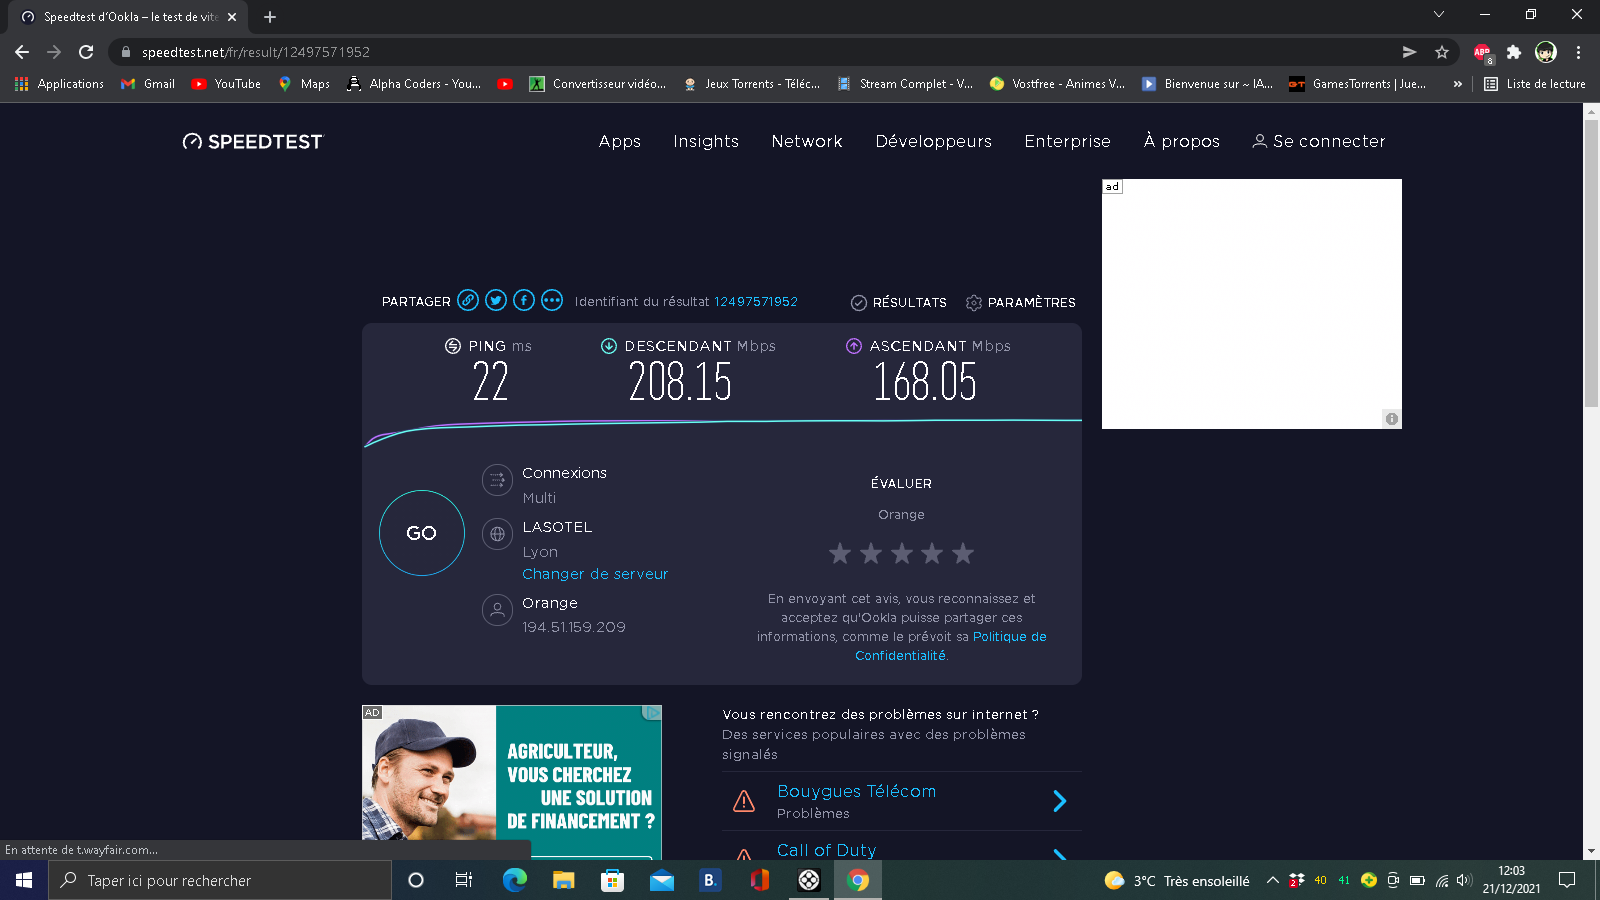
Task: Open Microsoft Store from taskbar
Action: [x=613, y=880]
